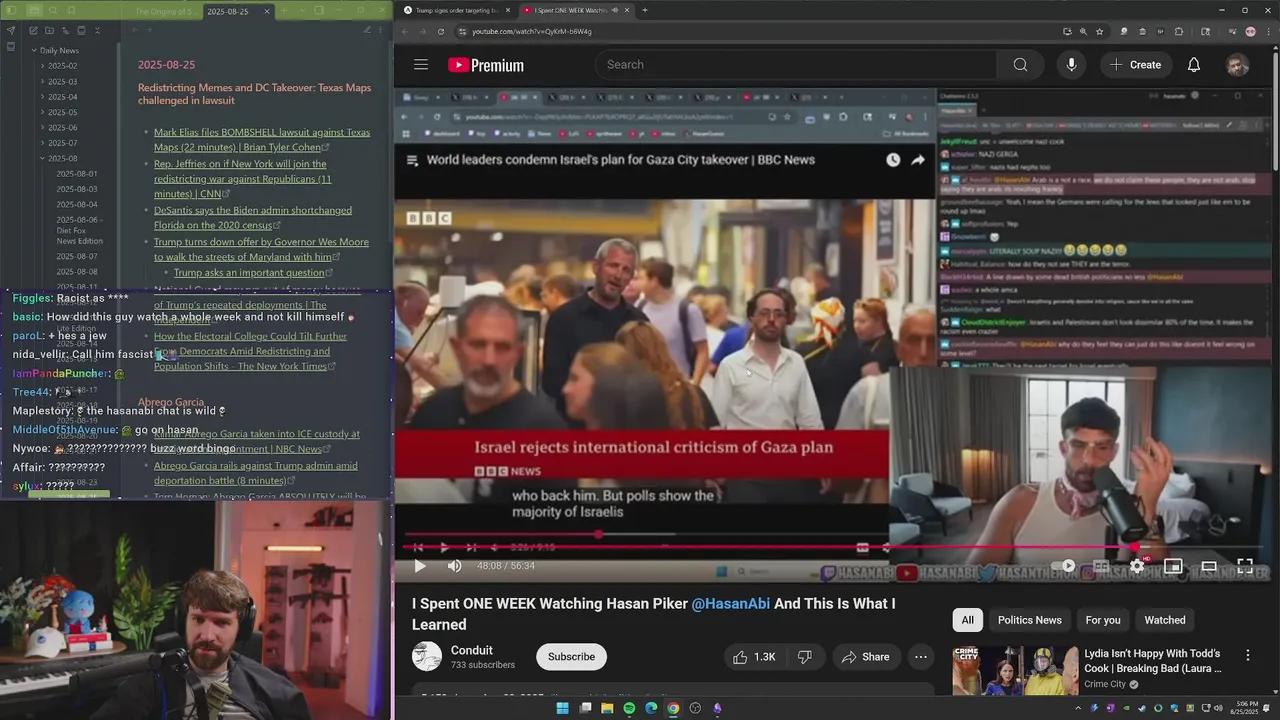Go to YouTube Premium home logo
The width and height of the screenshot is (1280, 720).
pos(486,65)
